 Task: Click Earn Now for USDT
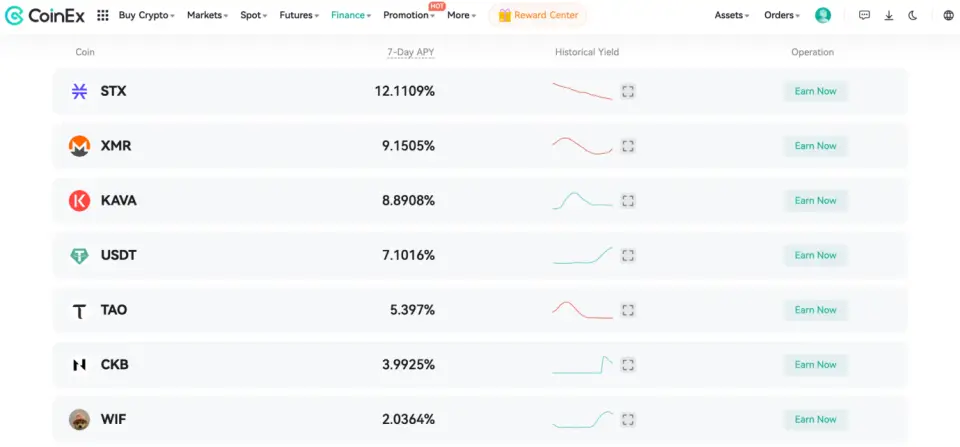point(815,255)
